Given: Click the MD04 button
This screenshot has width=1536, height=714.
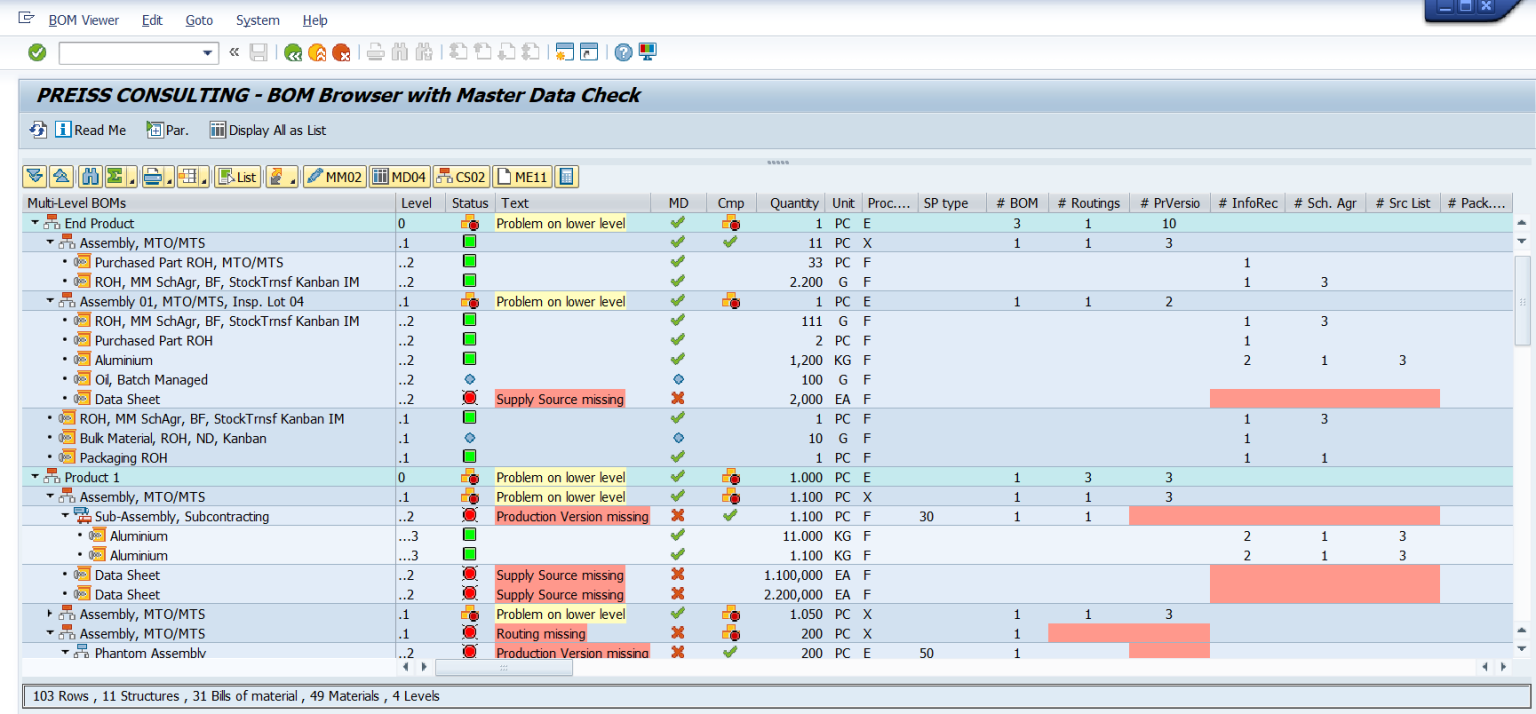Looking at the screenshot, I should 399,177.
